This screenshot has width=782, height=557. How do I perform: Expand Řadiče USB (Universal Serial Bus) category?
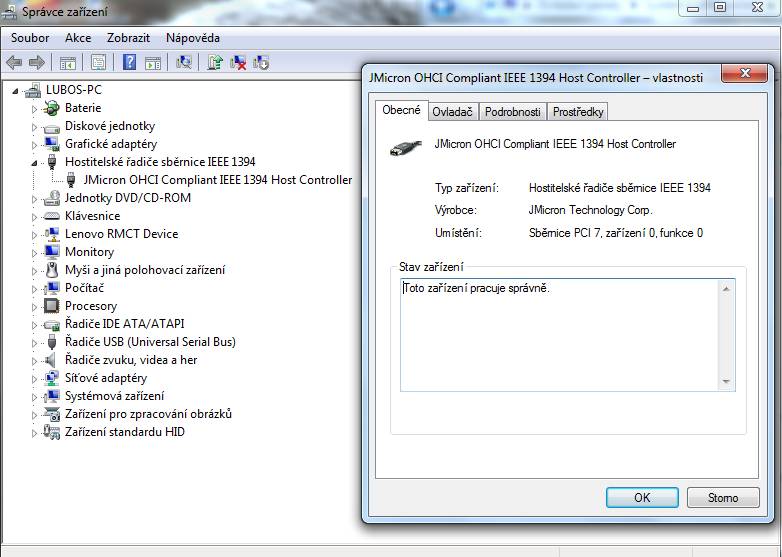(34, 343)
